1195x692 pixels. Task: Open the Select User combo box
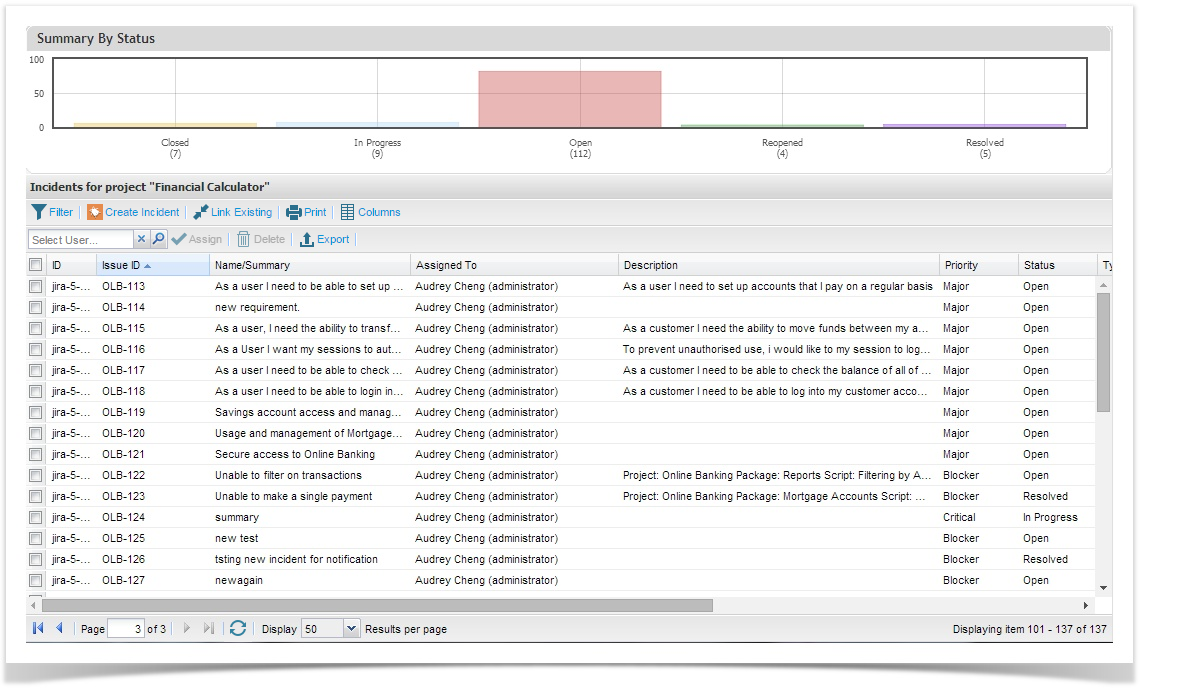[80, 240]
